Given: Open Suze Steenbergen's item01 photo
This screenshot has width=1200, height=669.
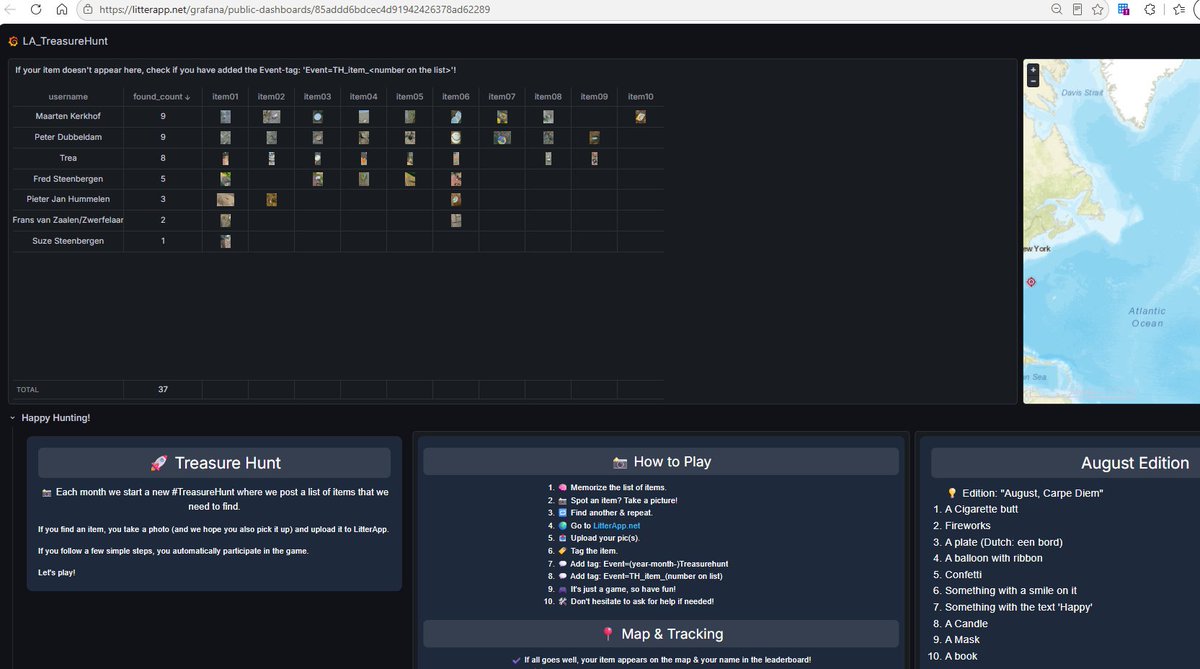Looking at the screenshot, I should tap(226, 241).
